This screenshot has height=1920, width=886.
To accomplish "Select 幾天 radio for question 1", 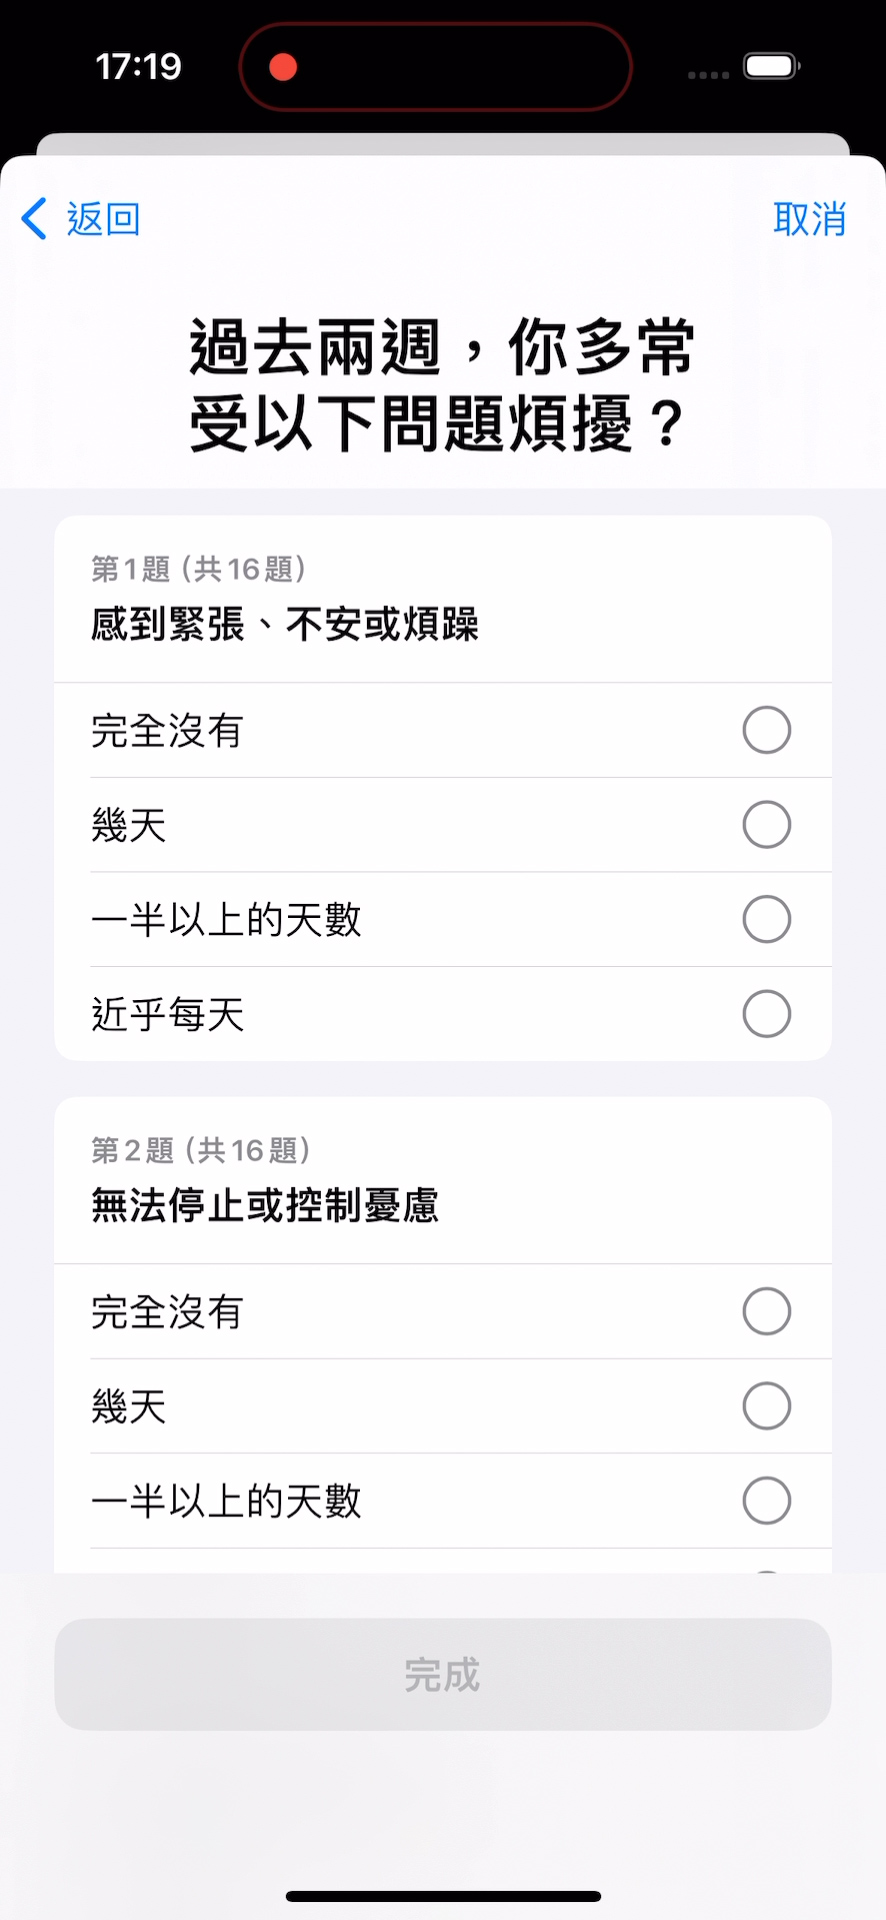I will click(x=766, y=825).
